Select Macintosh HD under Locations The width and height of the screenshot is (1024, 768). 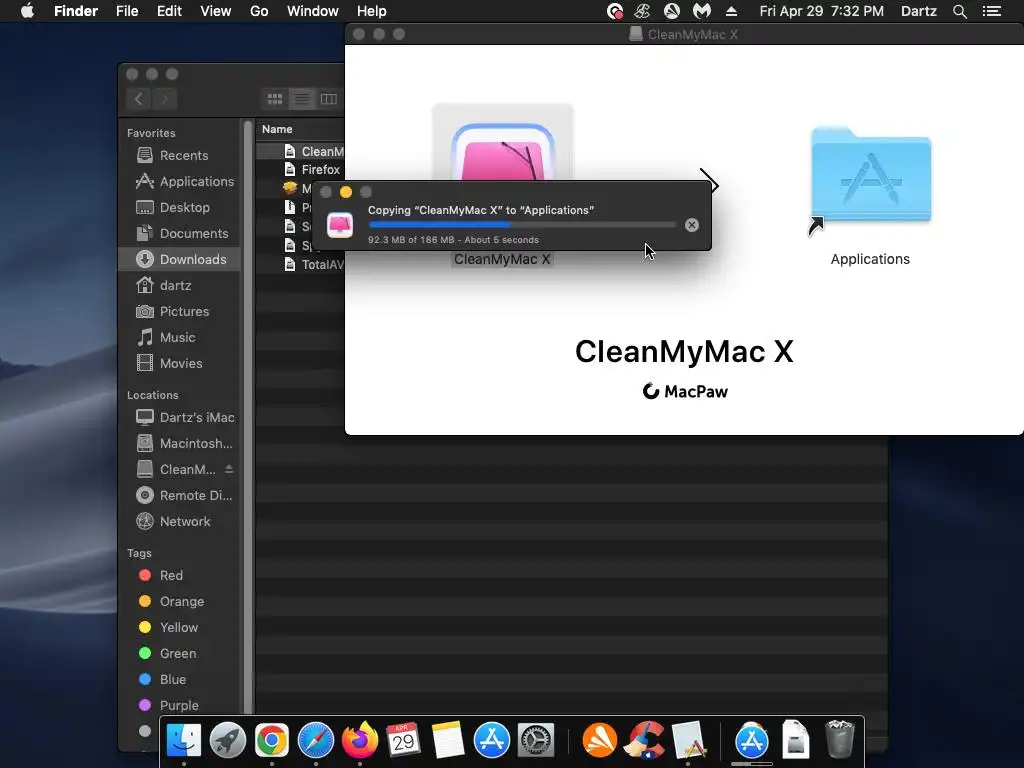(x=179, y=443)
